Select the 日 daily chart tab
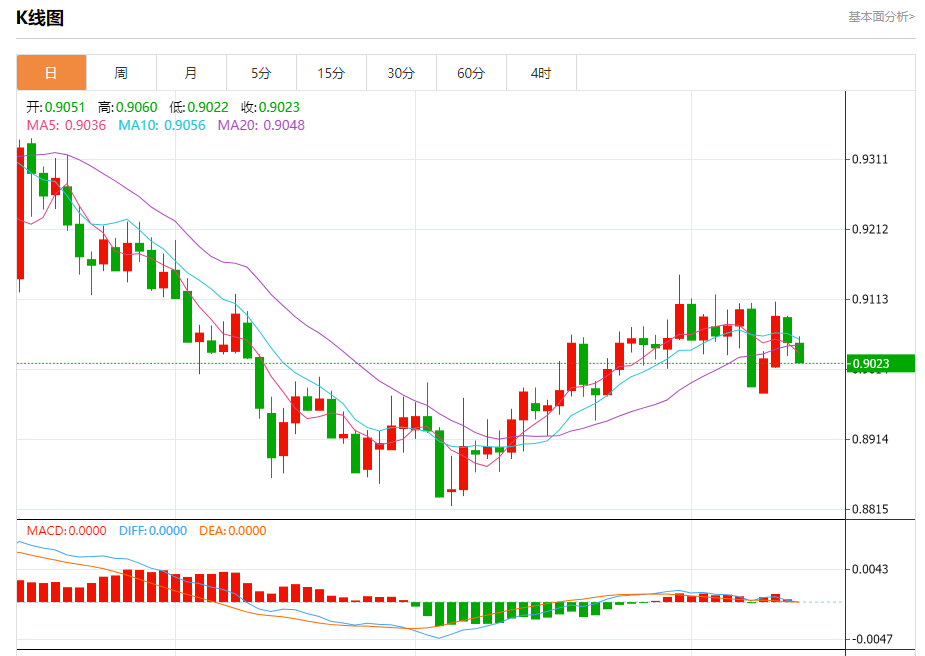This screenshot has height=656, width=925. point(51,73)
